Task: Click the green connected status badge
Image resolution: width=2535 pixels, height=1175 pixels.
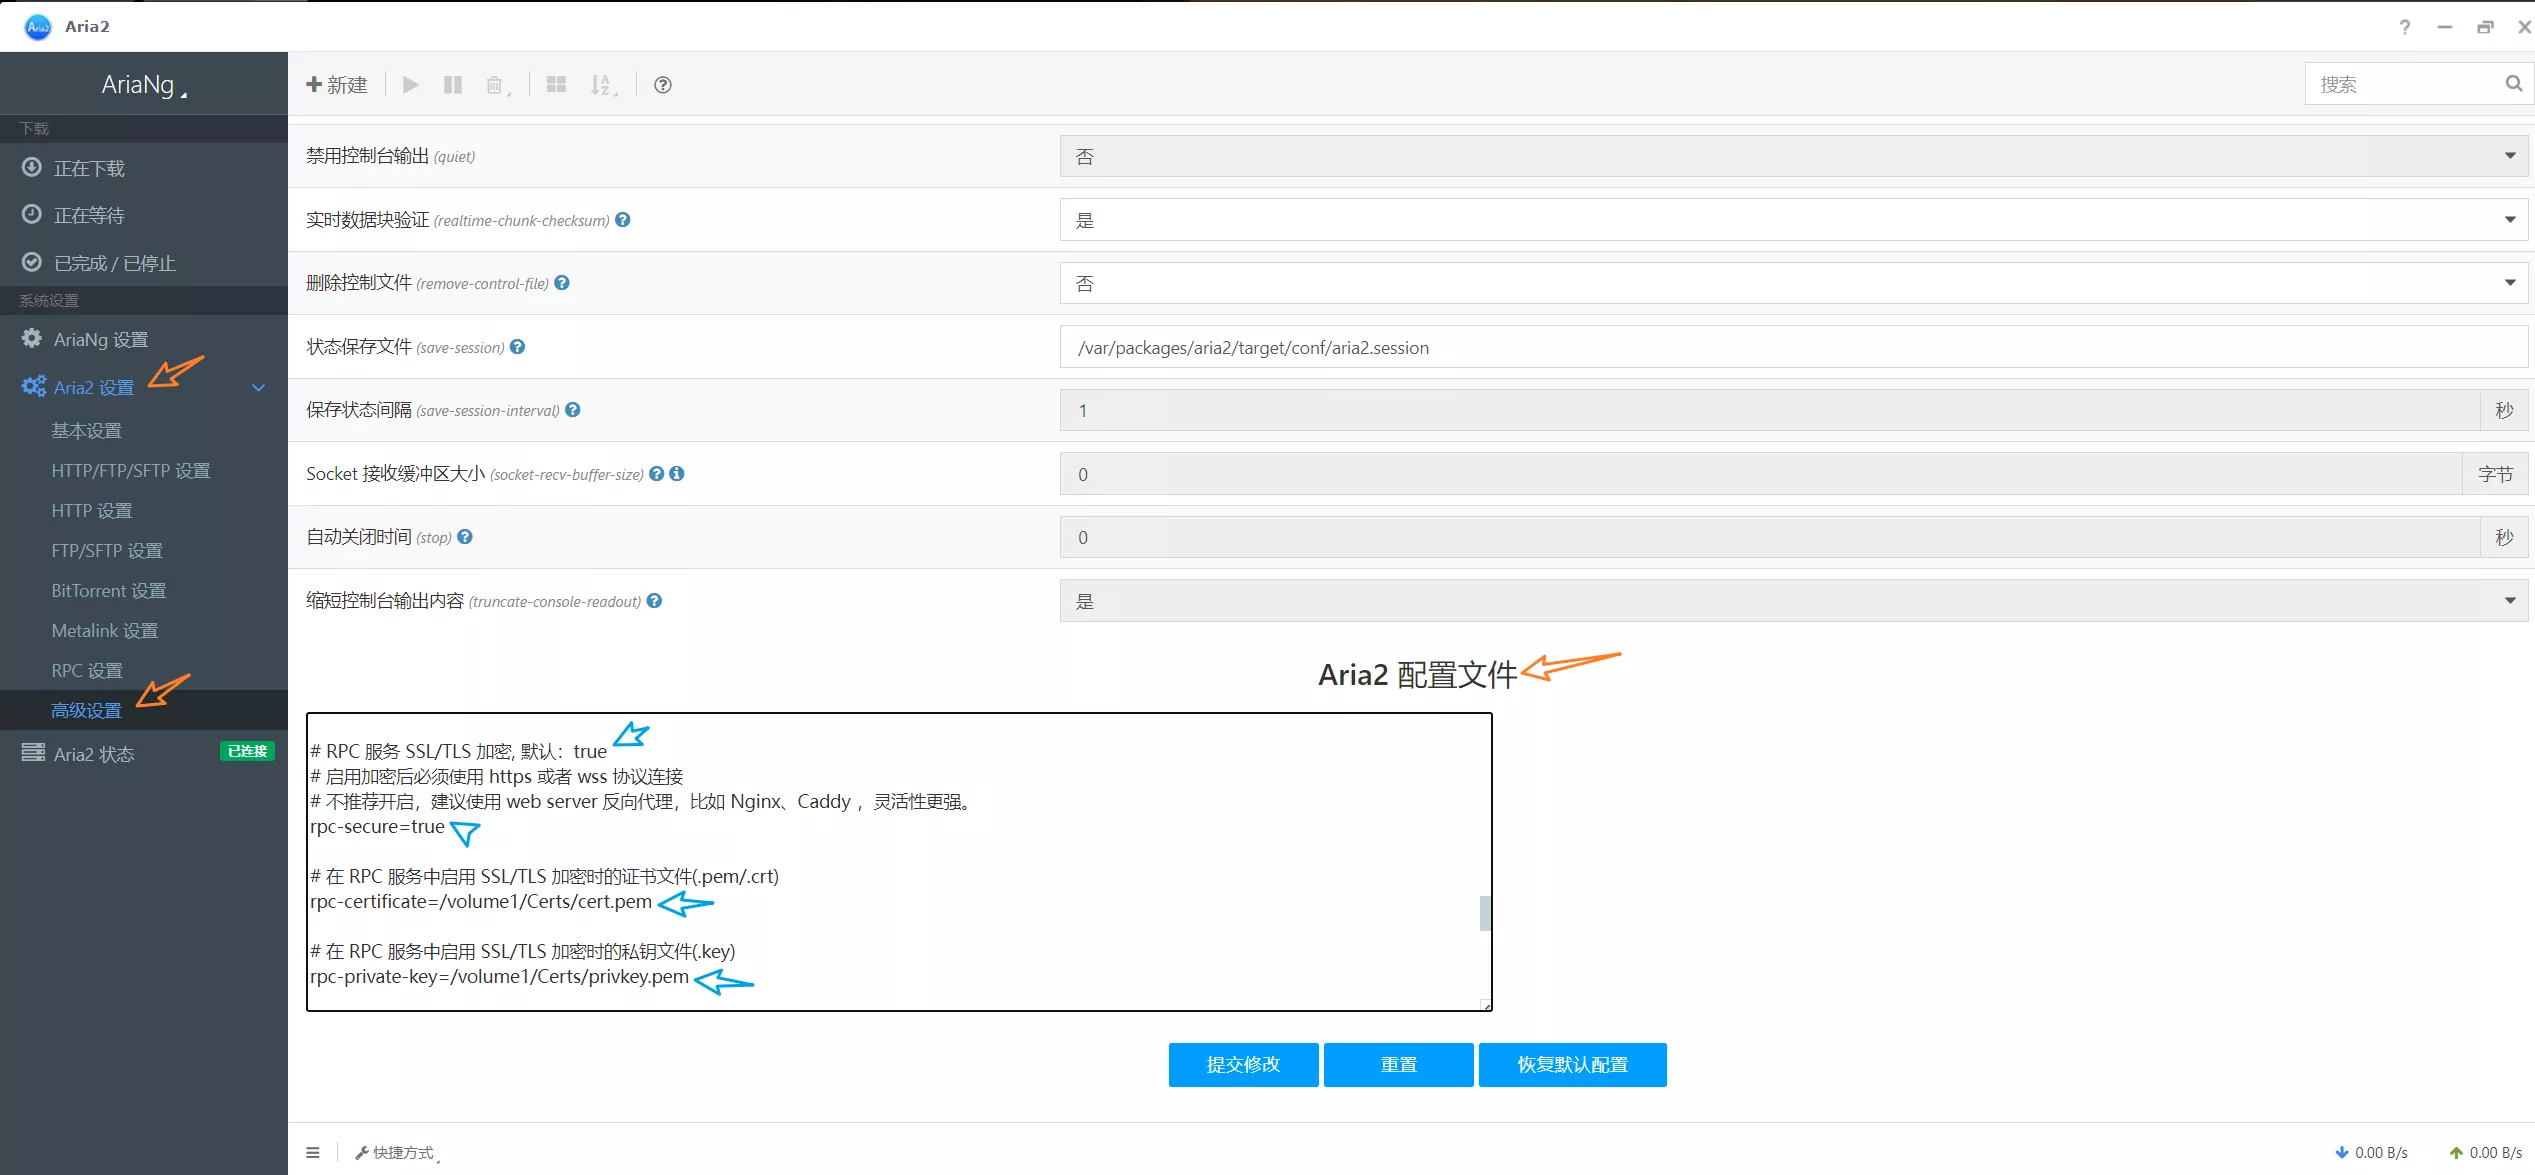Action: point(247,751)
